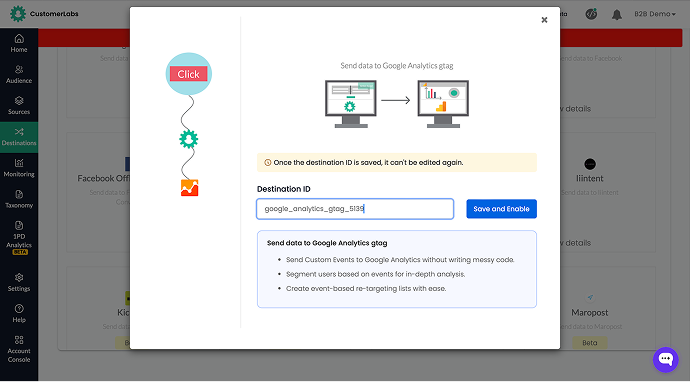Open the notifications bell
This screenshot has height=382, width=690.
pos(617,15)
